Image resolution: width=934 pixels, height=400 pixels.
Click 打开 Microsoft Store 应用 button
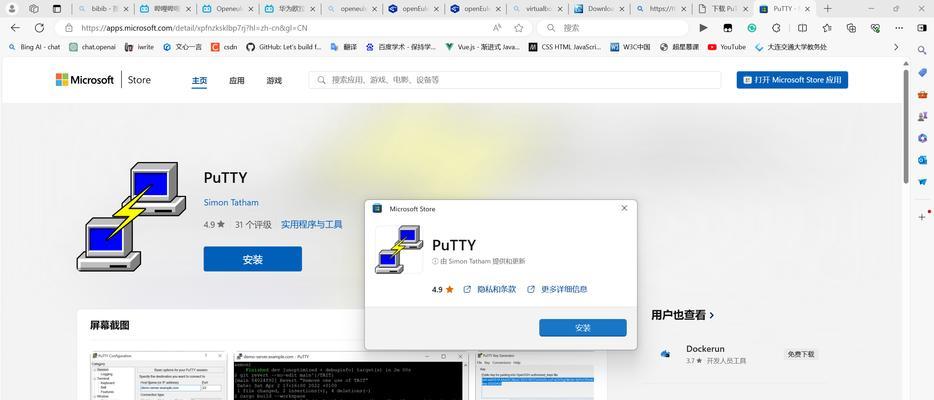[792, 80]
